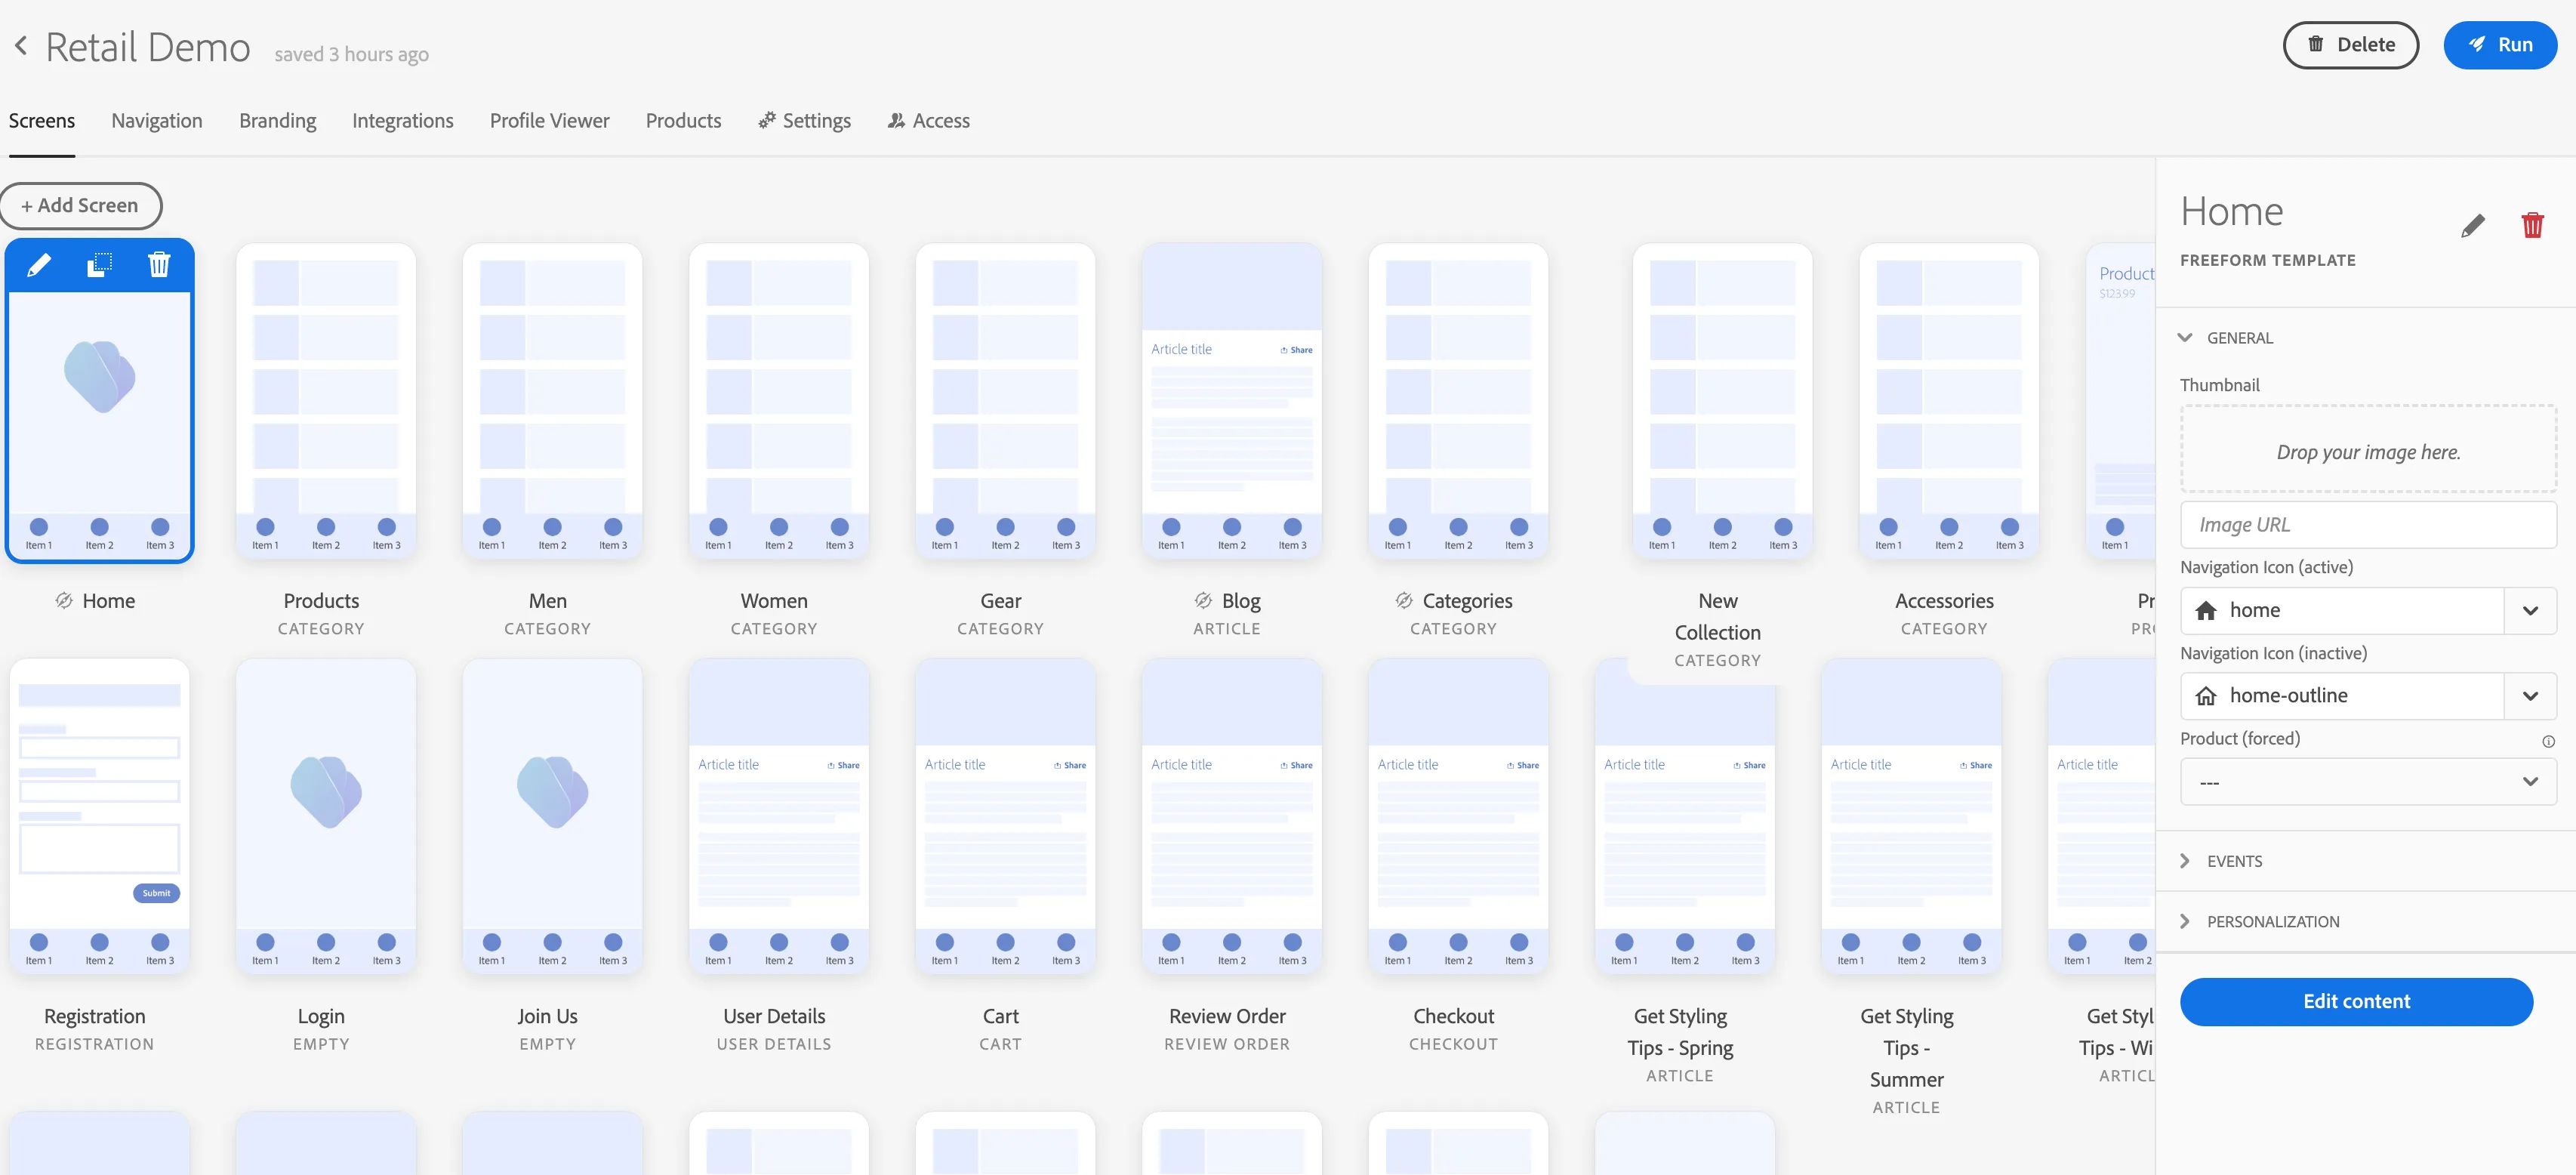Select the Review Order screen thumbnail

click(x=1231, y=816)
